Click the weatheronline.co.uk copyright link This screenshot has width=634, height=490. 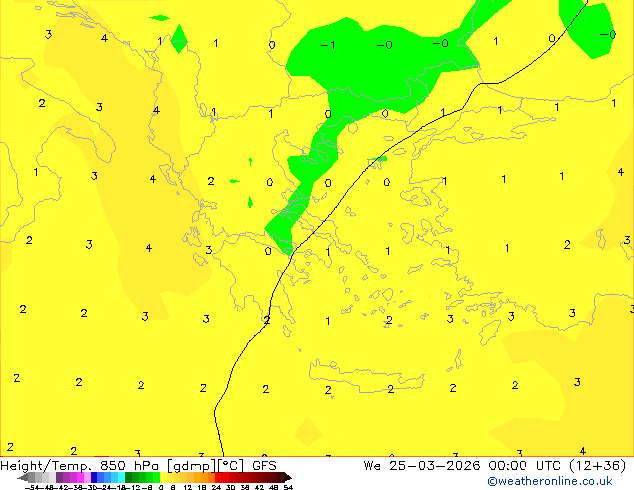tap(550, 481)
